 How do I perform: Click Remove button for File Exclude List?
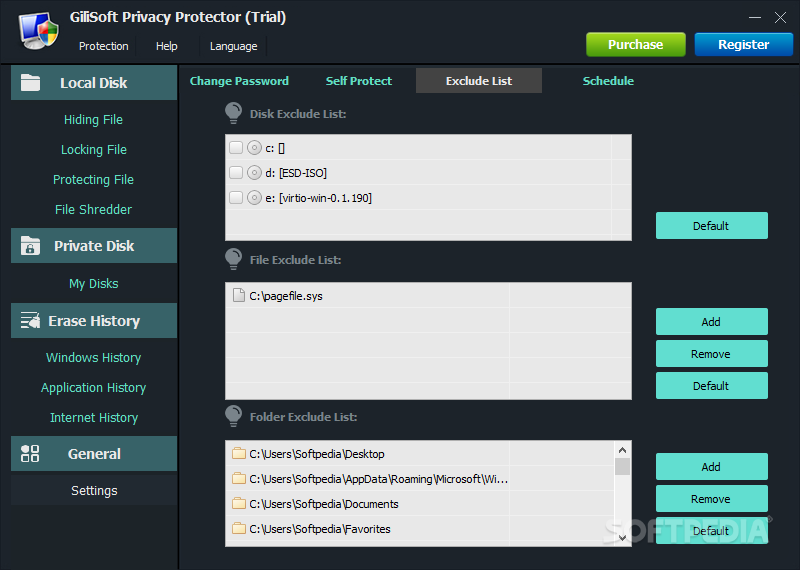coord(711,354)
